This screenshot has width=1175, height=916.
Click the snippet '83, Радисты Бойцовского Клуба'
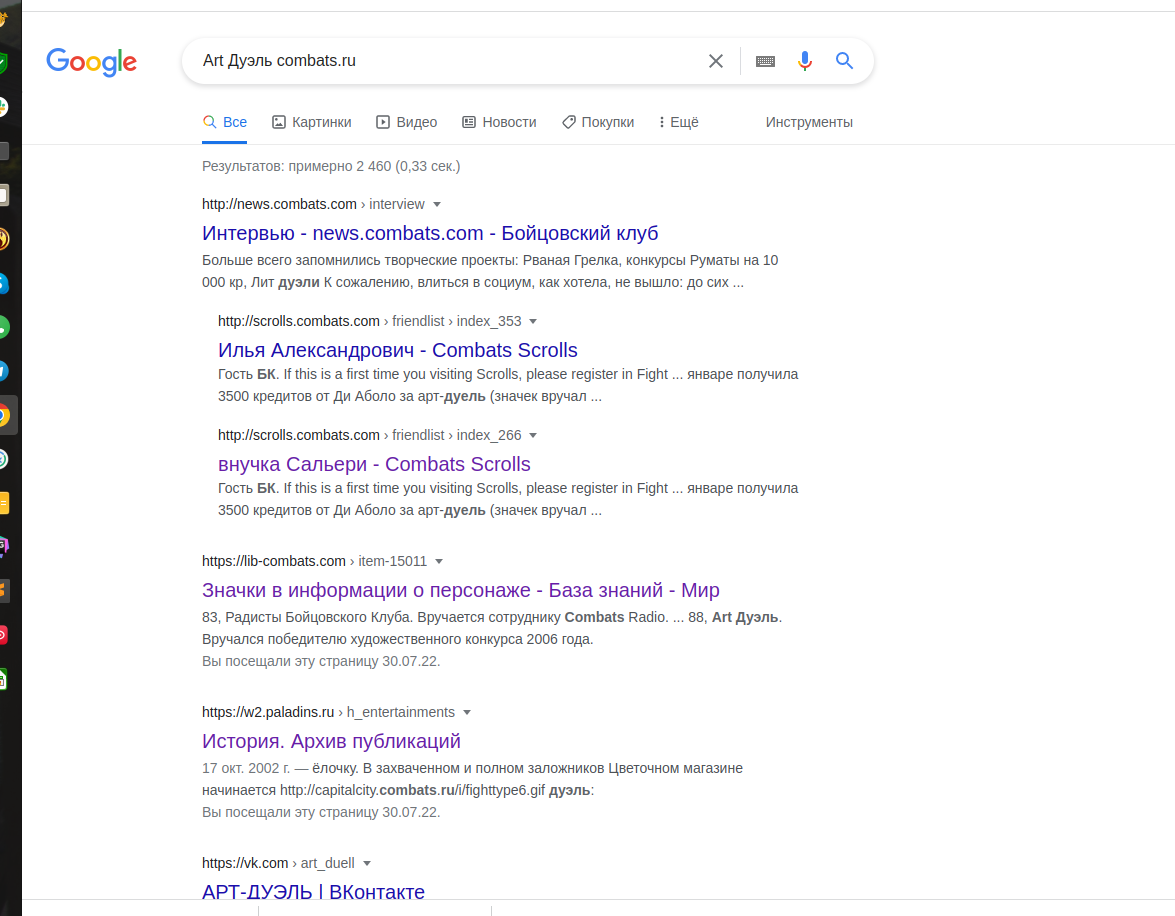492,628
